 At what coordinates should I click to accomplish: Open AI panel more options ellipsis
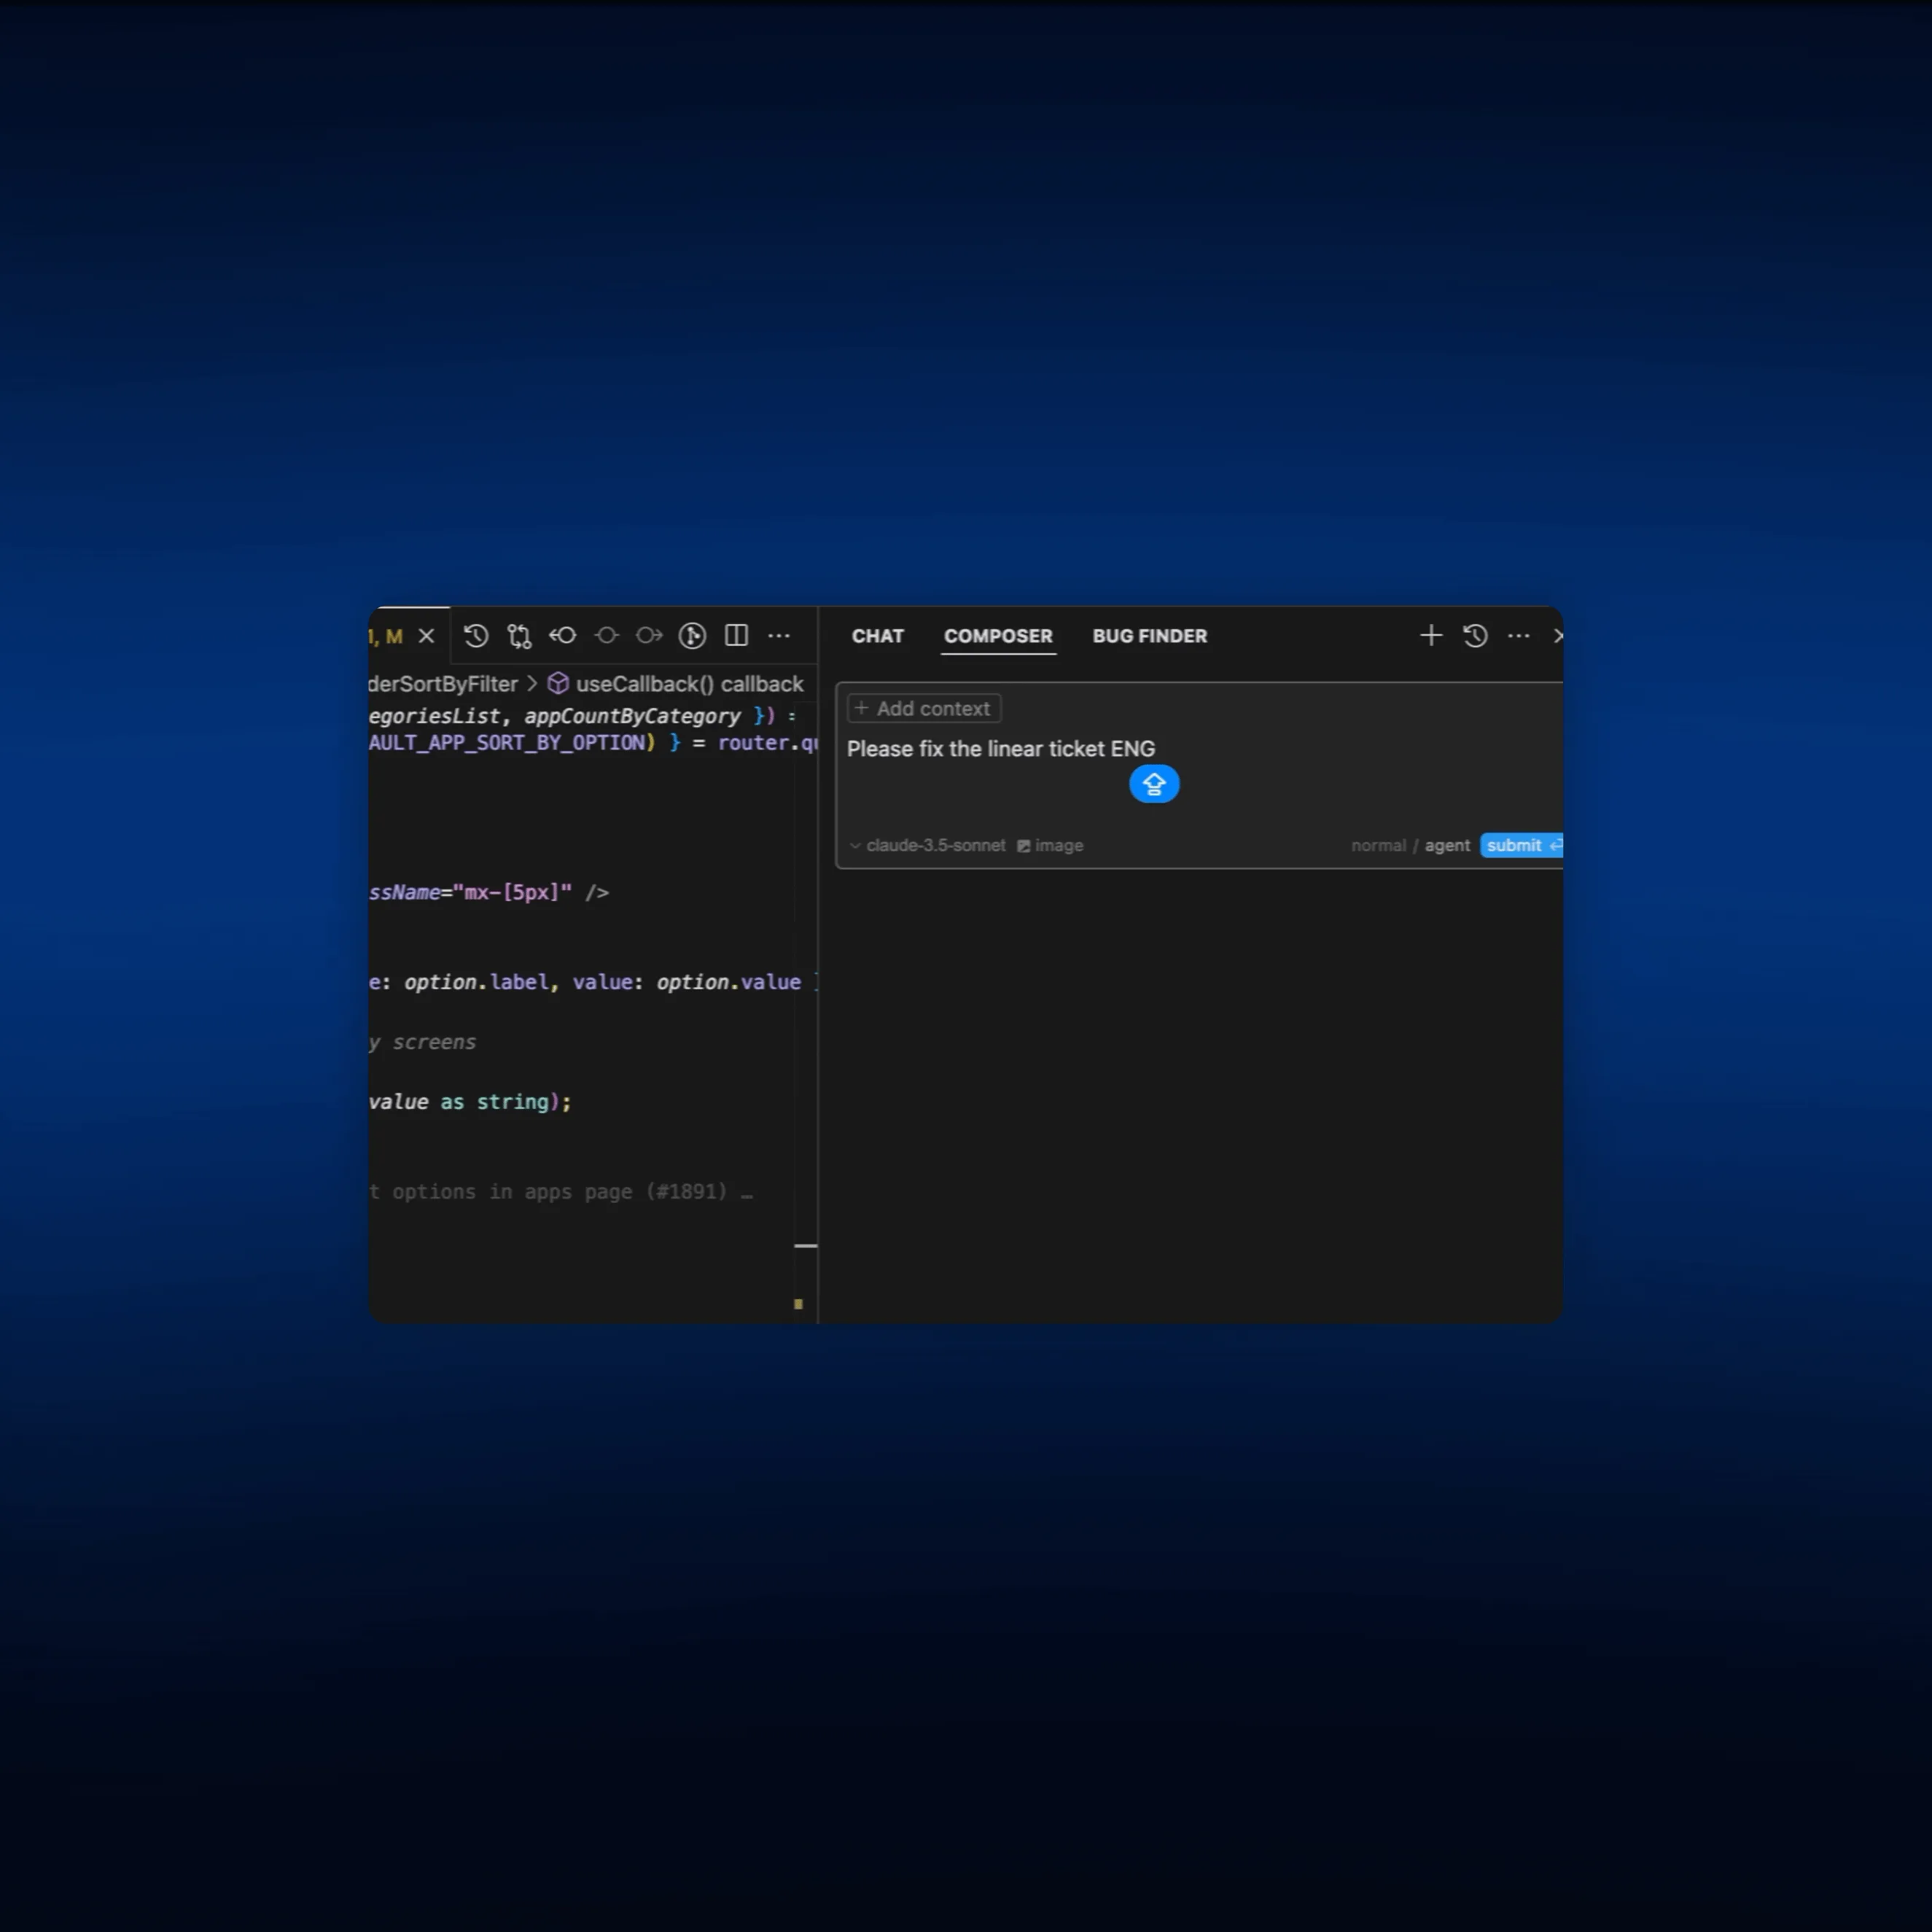click(1518, 636)
